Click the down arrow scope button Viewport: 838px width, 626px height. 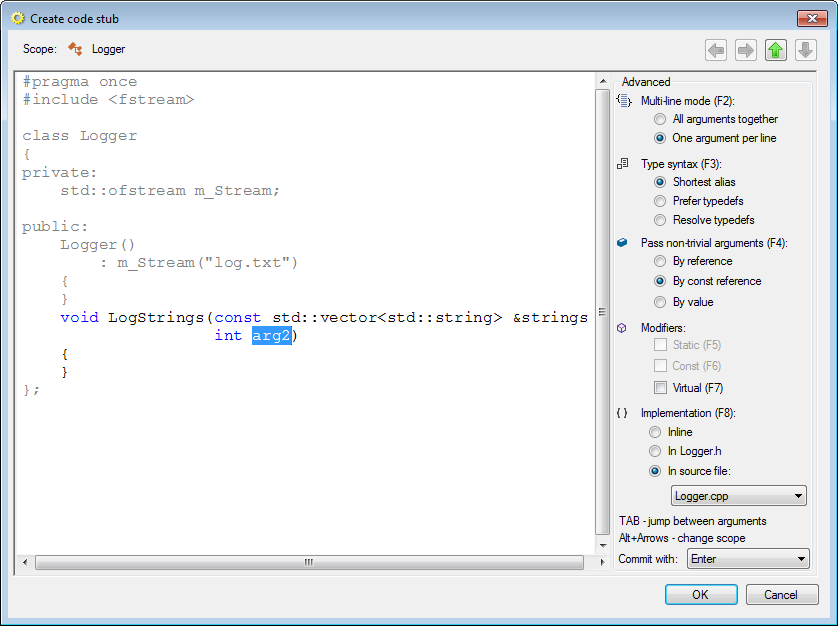pos(805,51)
